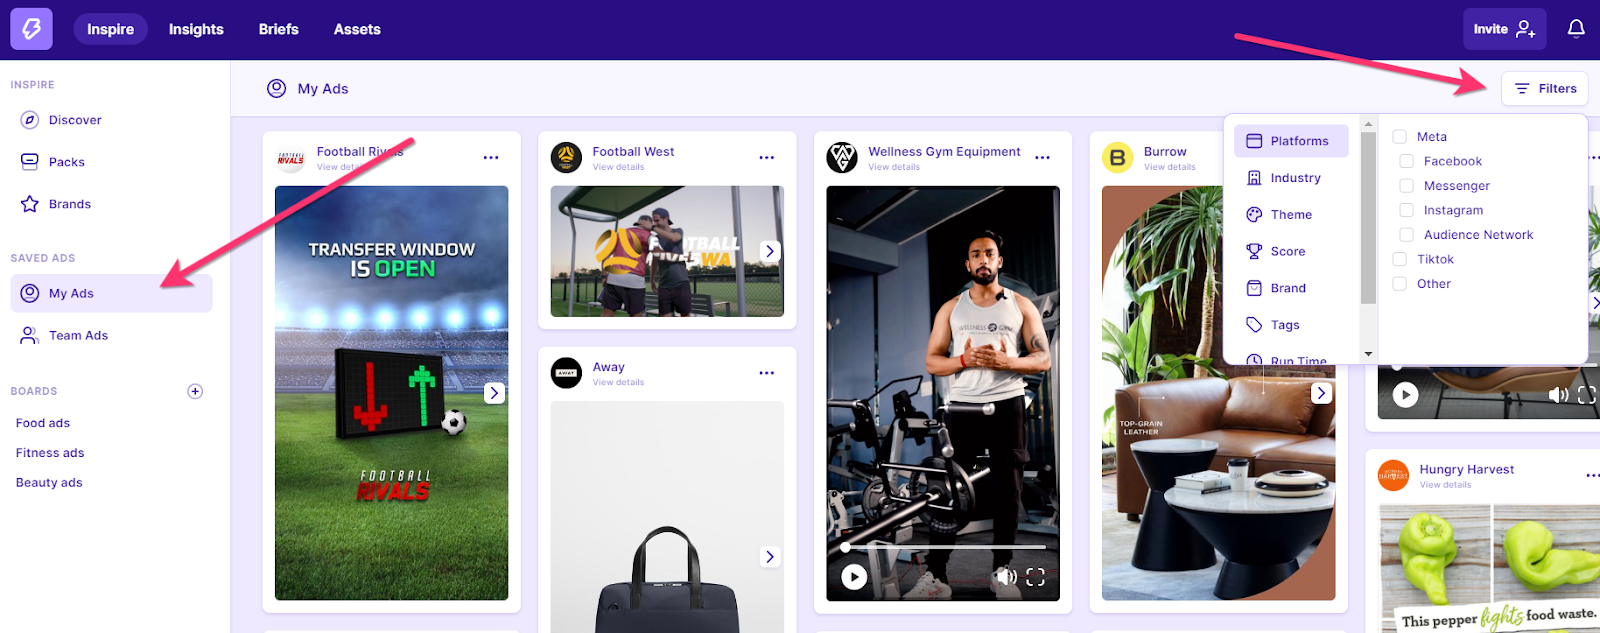Play the Wellness Gym Equipment video
1600x633 pixels.
click(854, 577)
